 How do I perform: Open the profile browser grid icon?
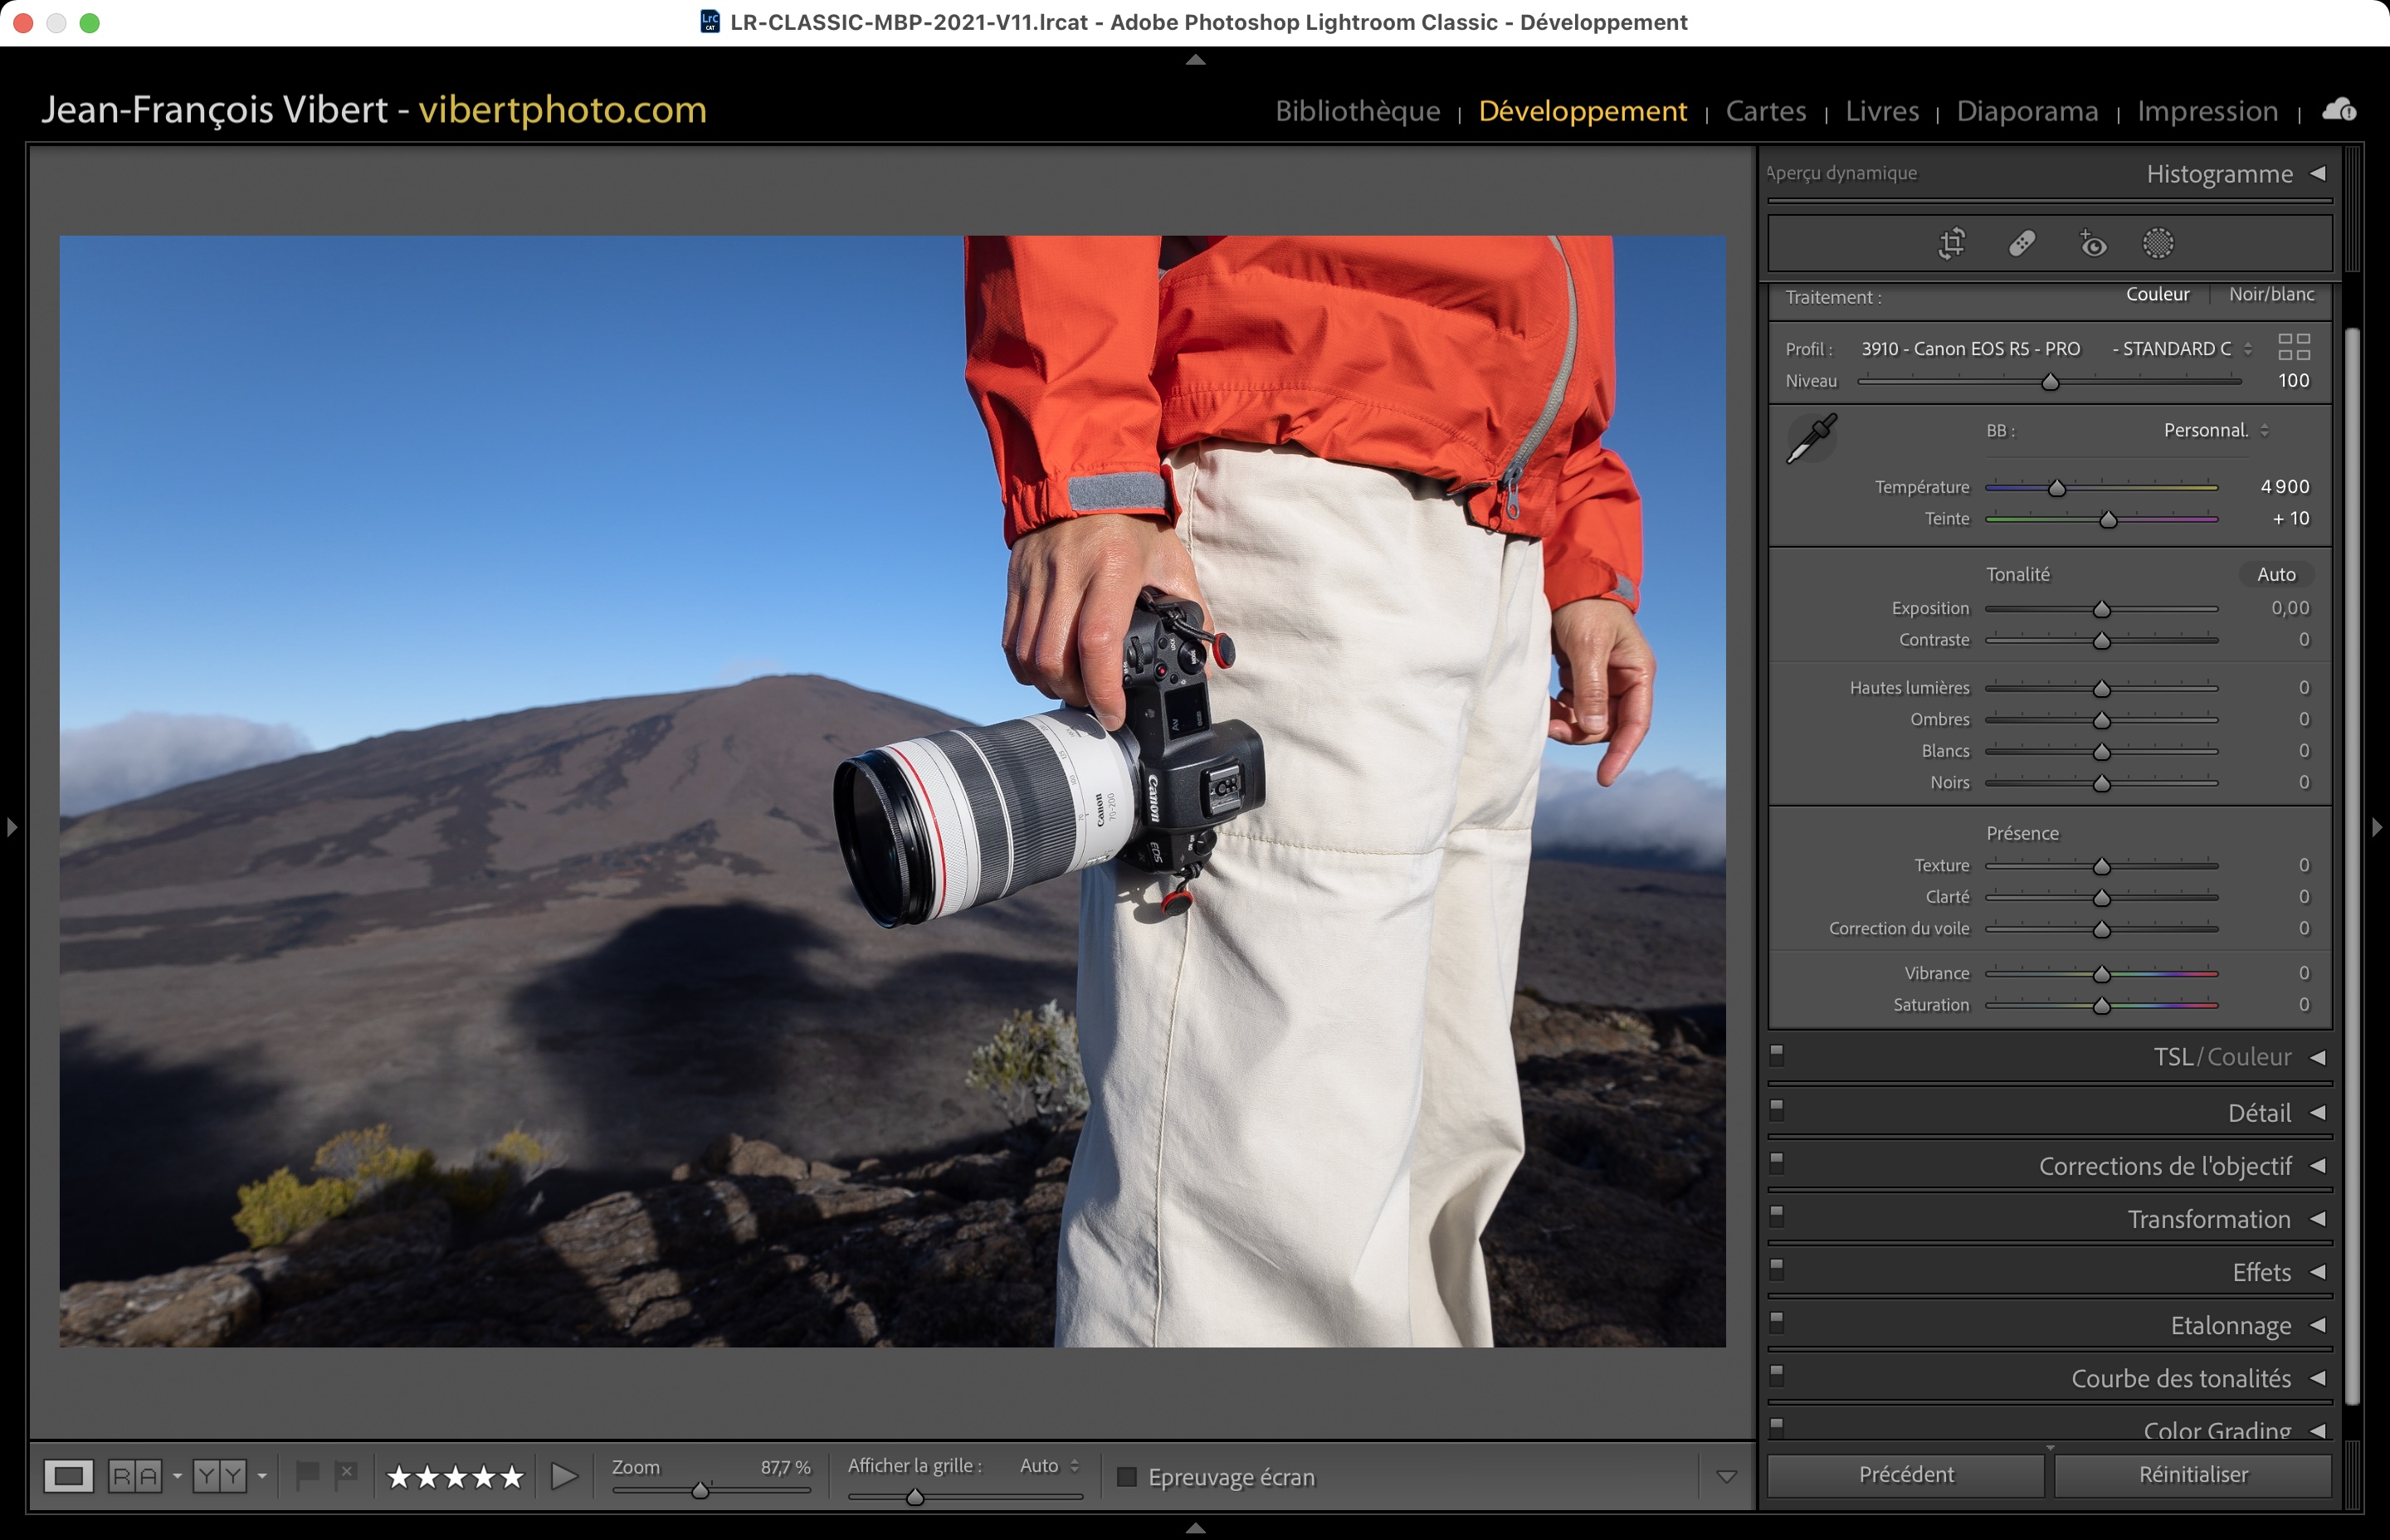pyautogui.click(x=2293, y=348)
